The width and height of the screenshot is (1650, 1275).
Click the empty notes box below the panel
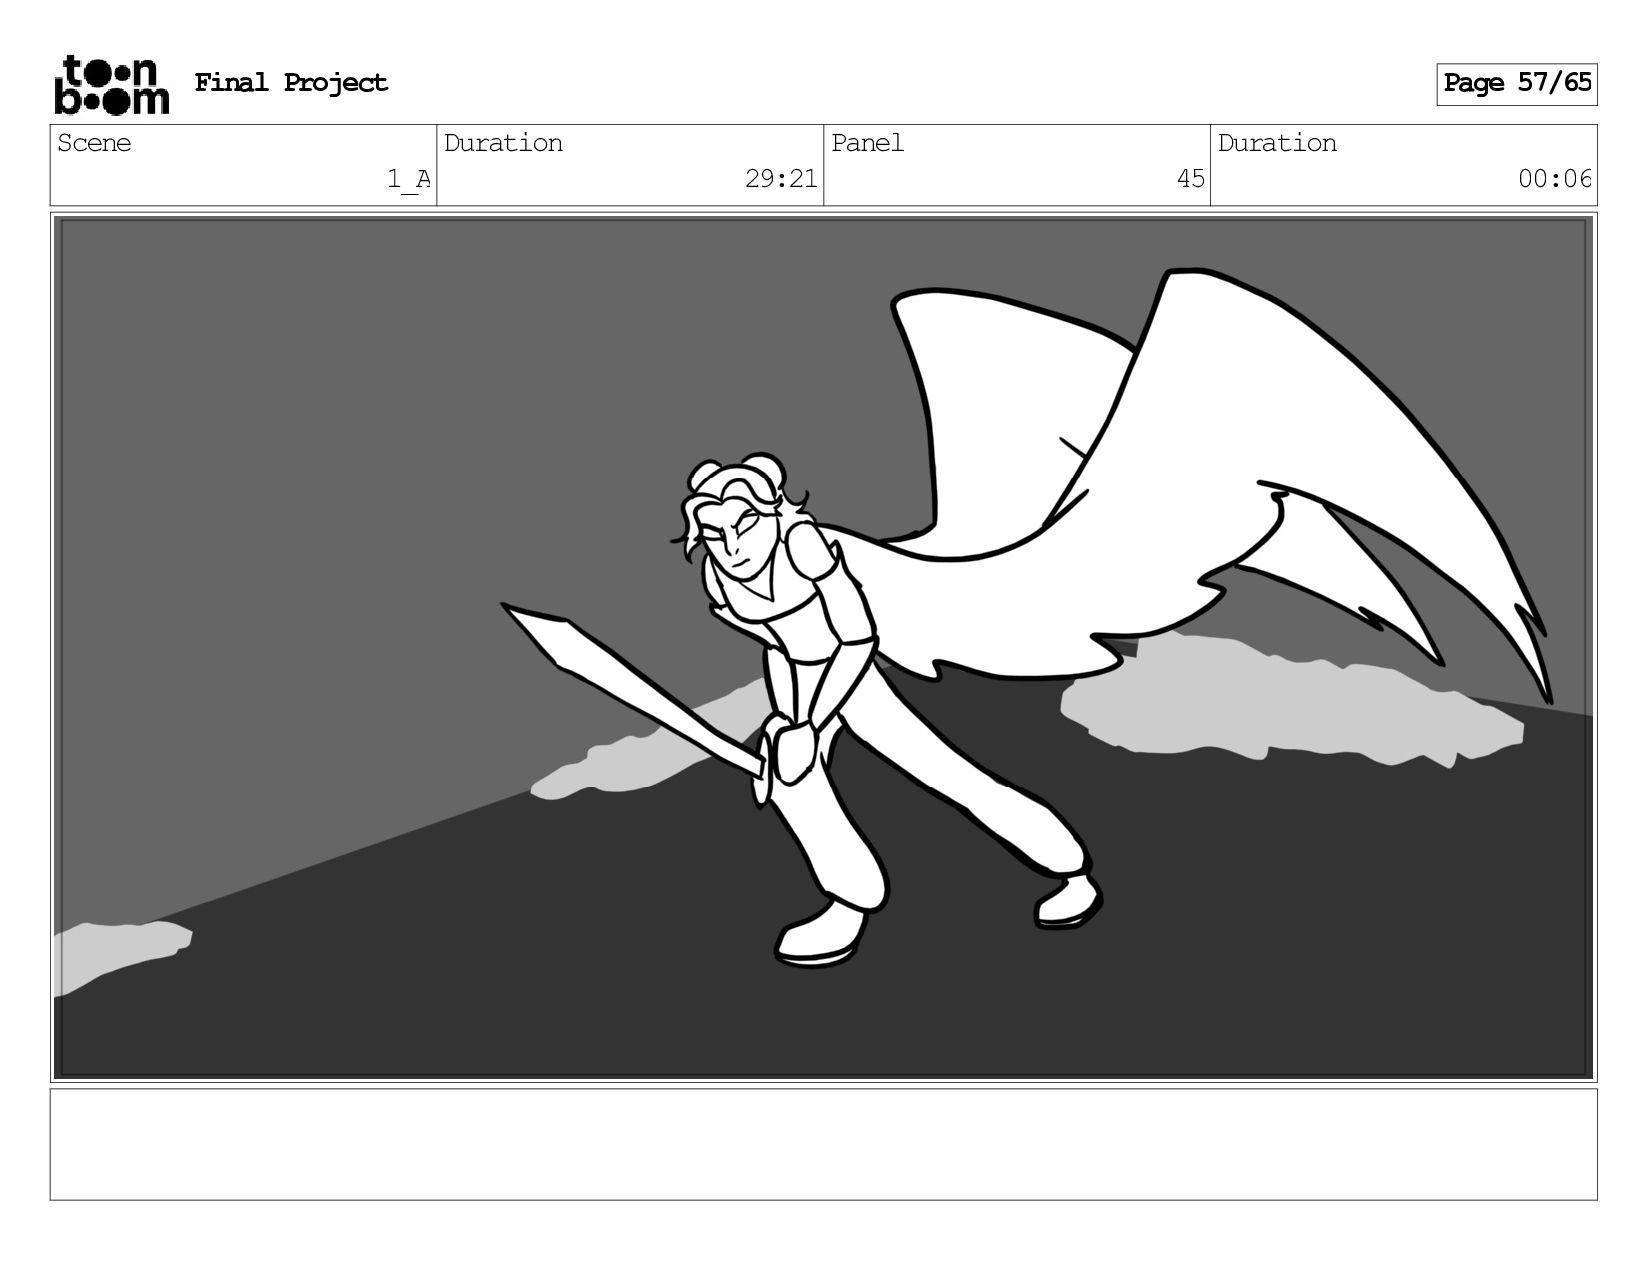pyautogui.click(x=823, y=1144)
